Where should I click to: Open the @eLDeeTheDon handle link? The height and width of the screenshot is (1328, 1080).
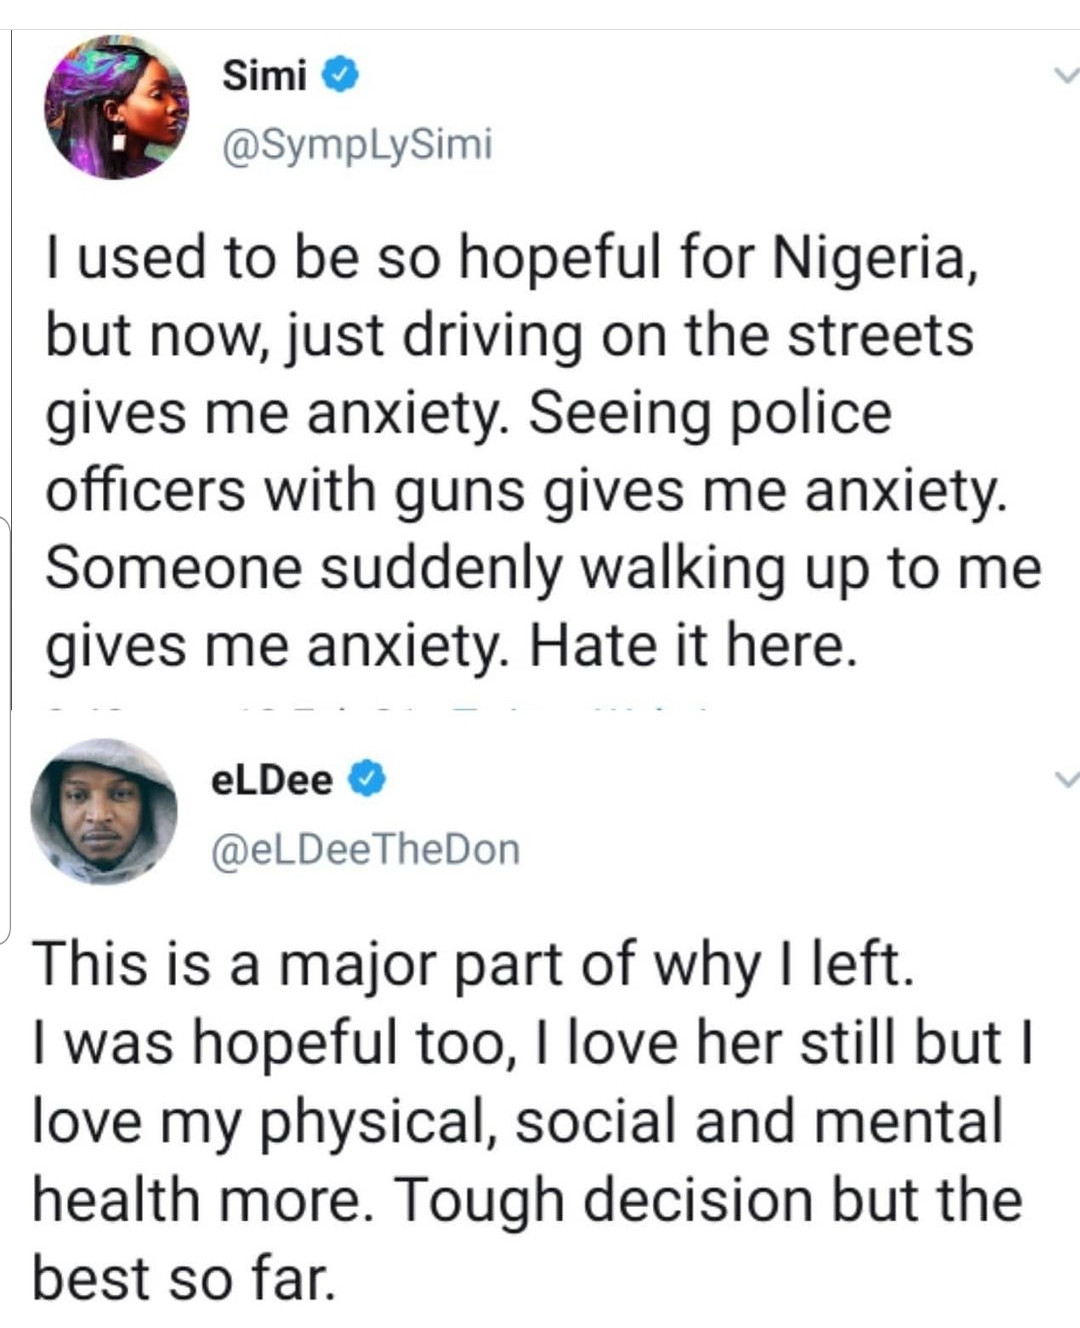[365, 849]
